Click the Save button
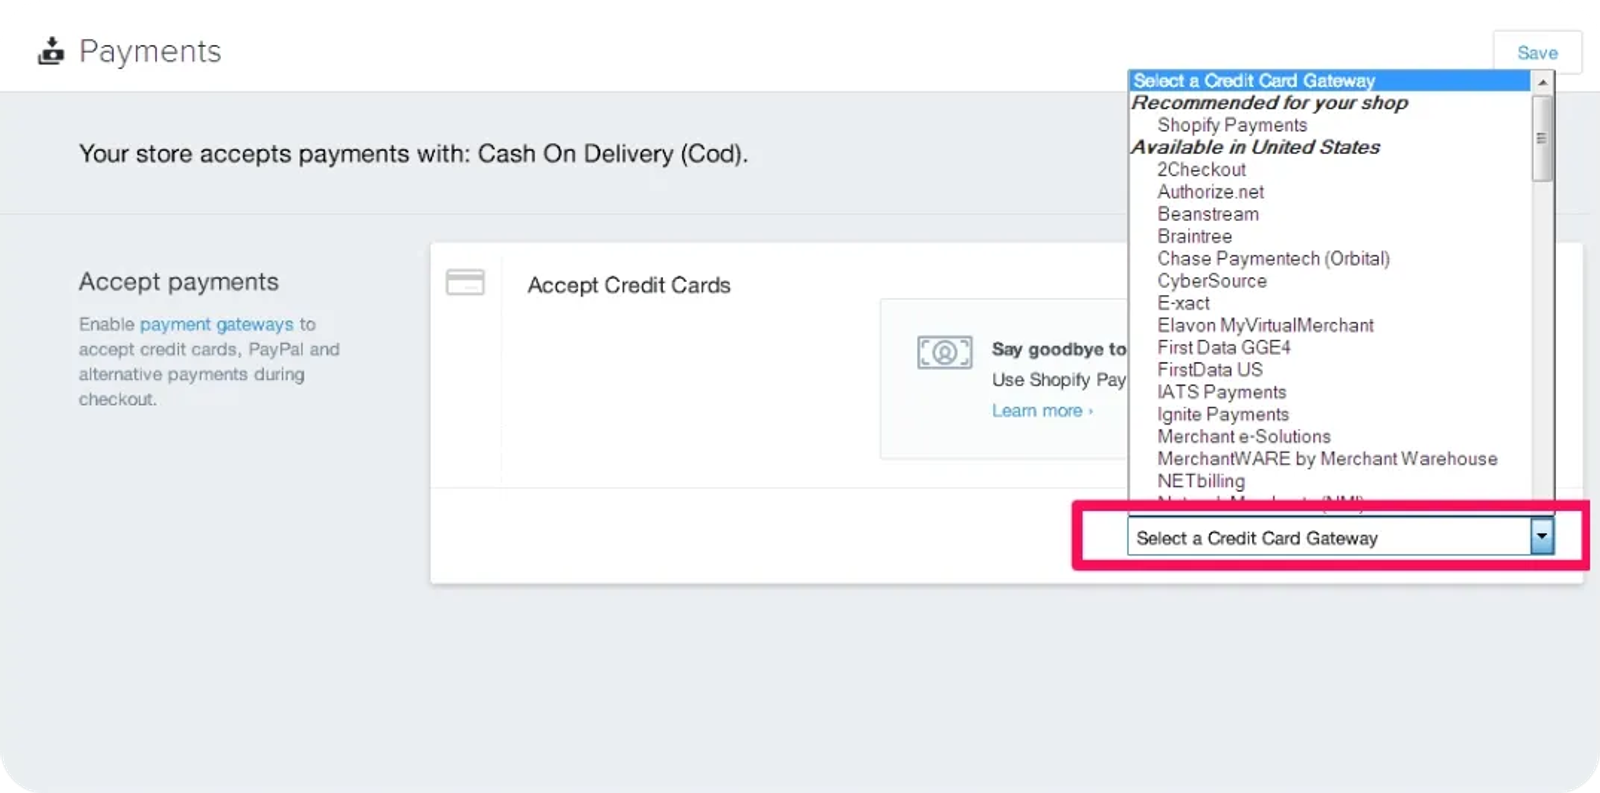This screenshot has width=1600, height=793. point(1537,53)
